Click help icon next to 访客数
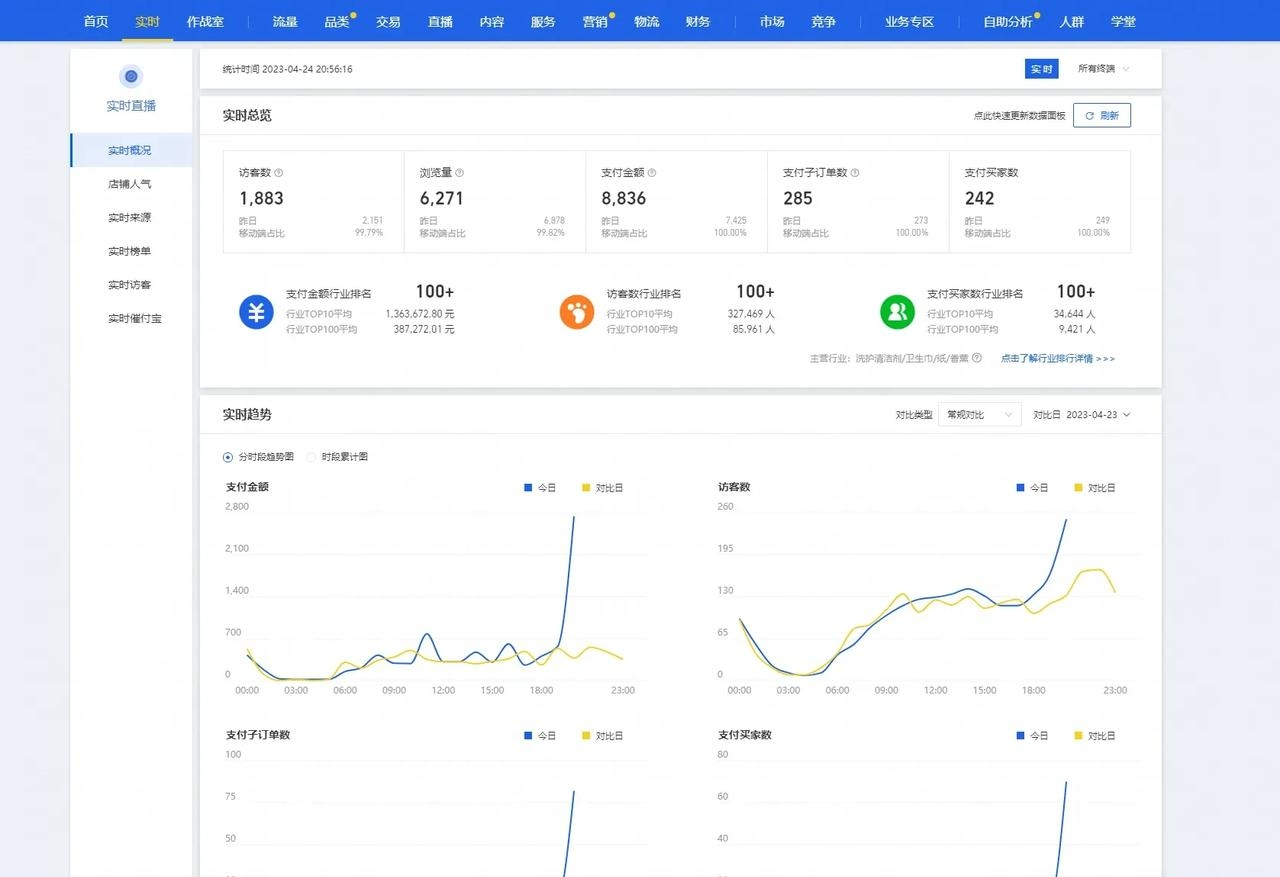Screen dimensions: 1280x877 (x=278, y=173)
